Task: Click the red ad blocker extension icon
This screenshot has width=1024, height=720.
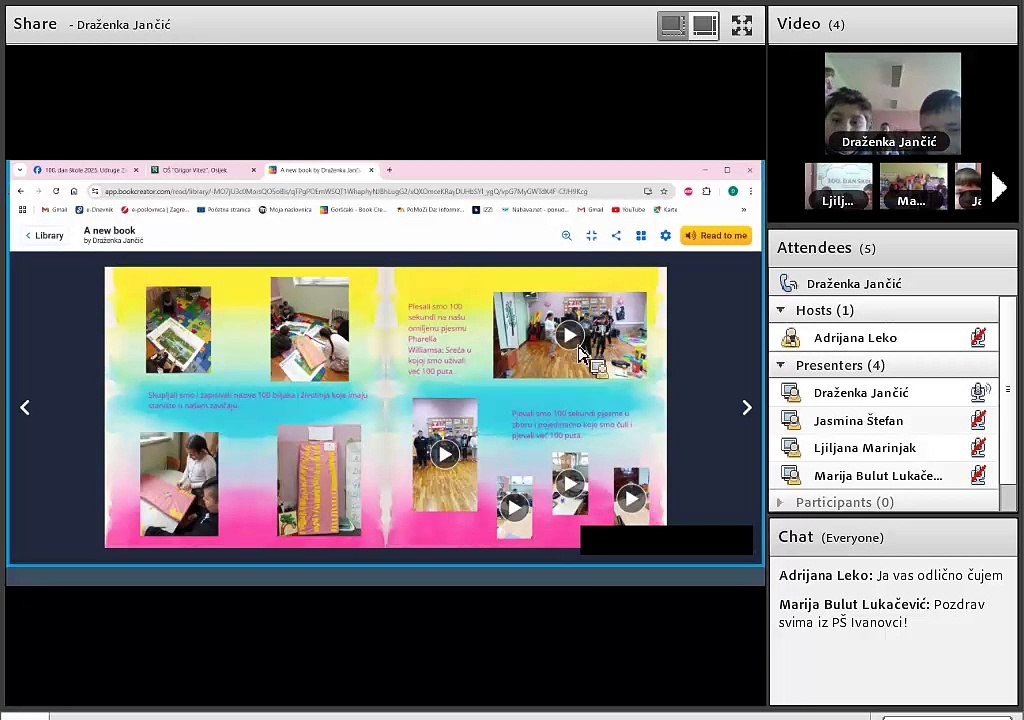Action: pyautogui.click(x=688, y=191)
